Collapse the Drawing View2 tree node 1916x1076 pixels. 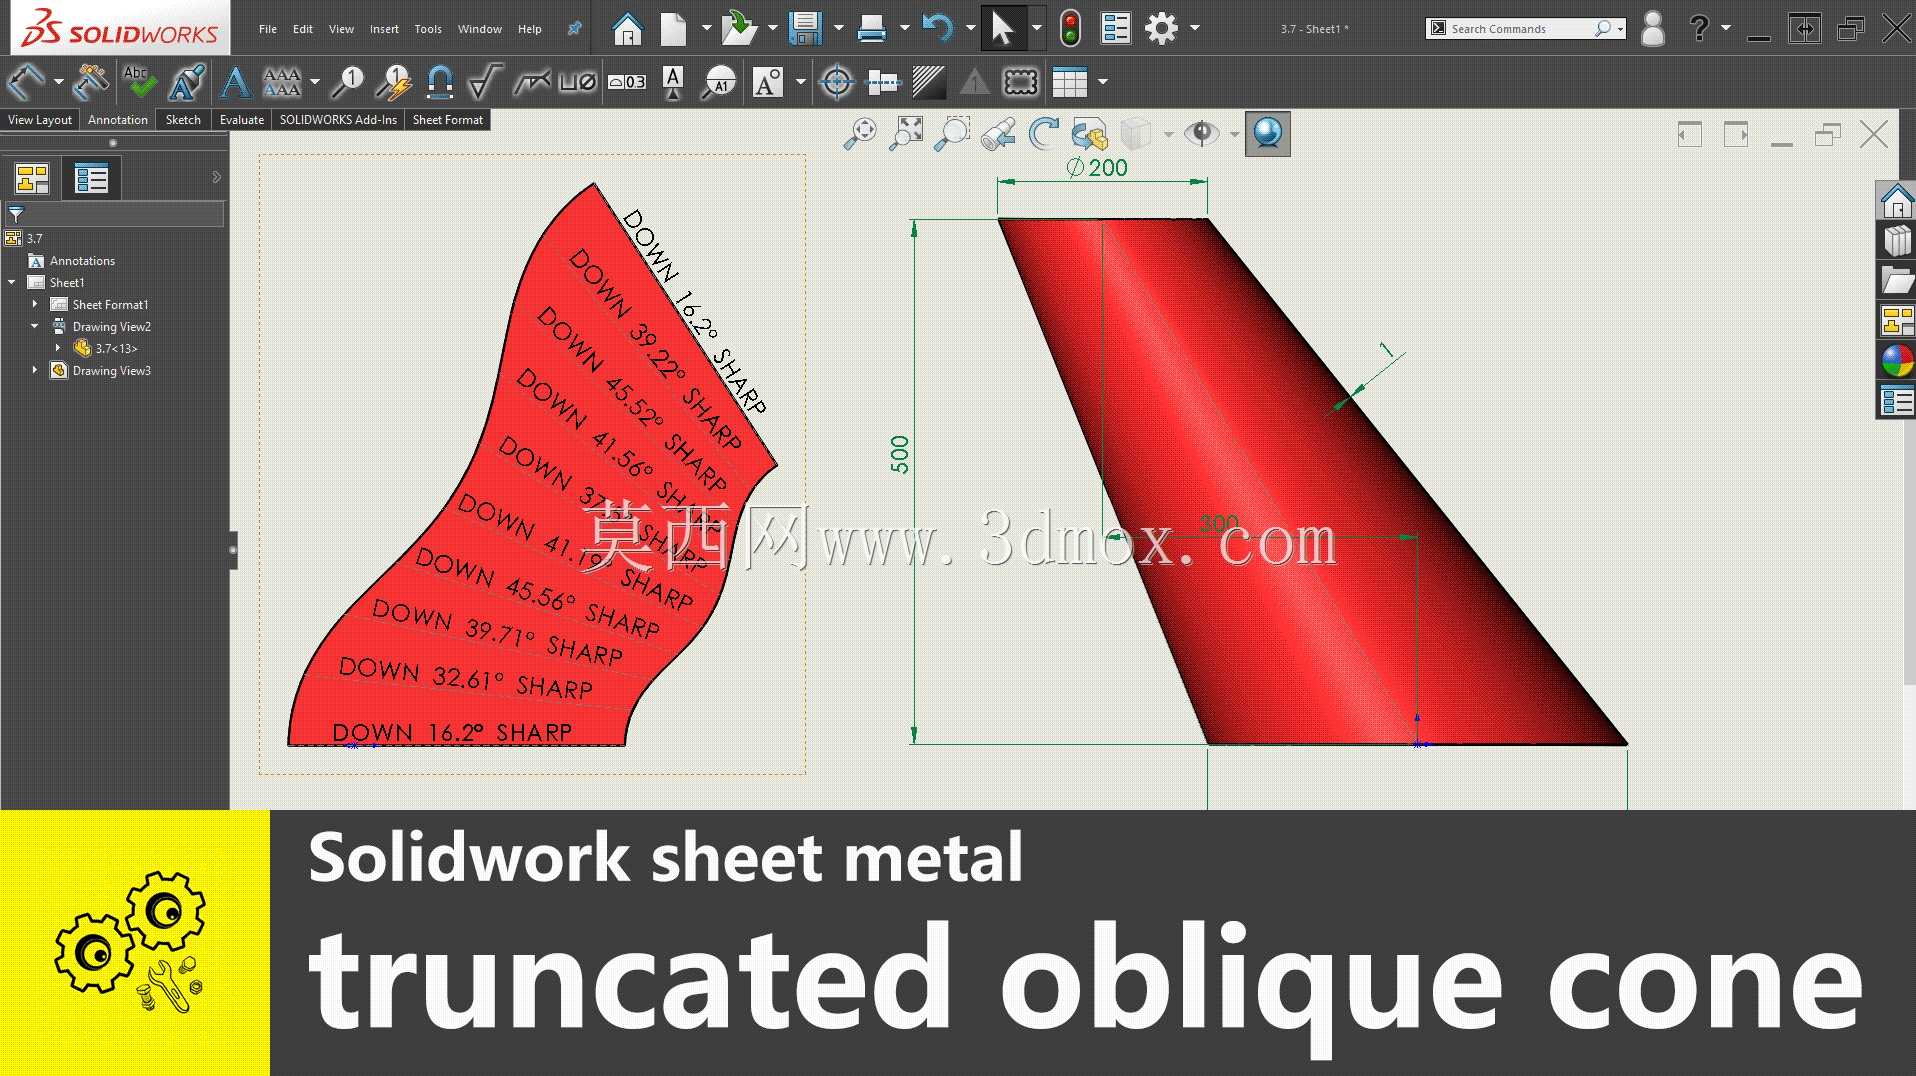[35, 326]
